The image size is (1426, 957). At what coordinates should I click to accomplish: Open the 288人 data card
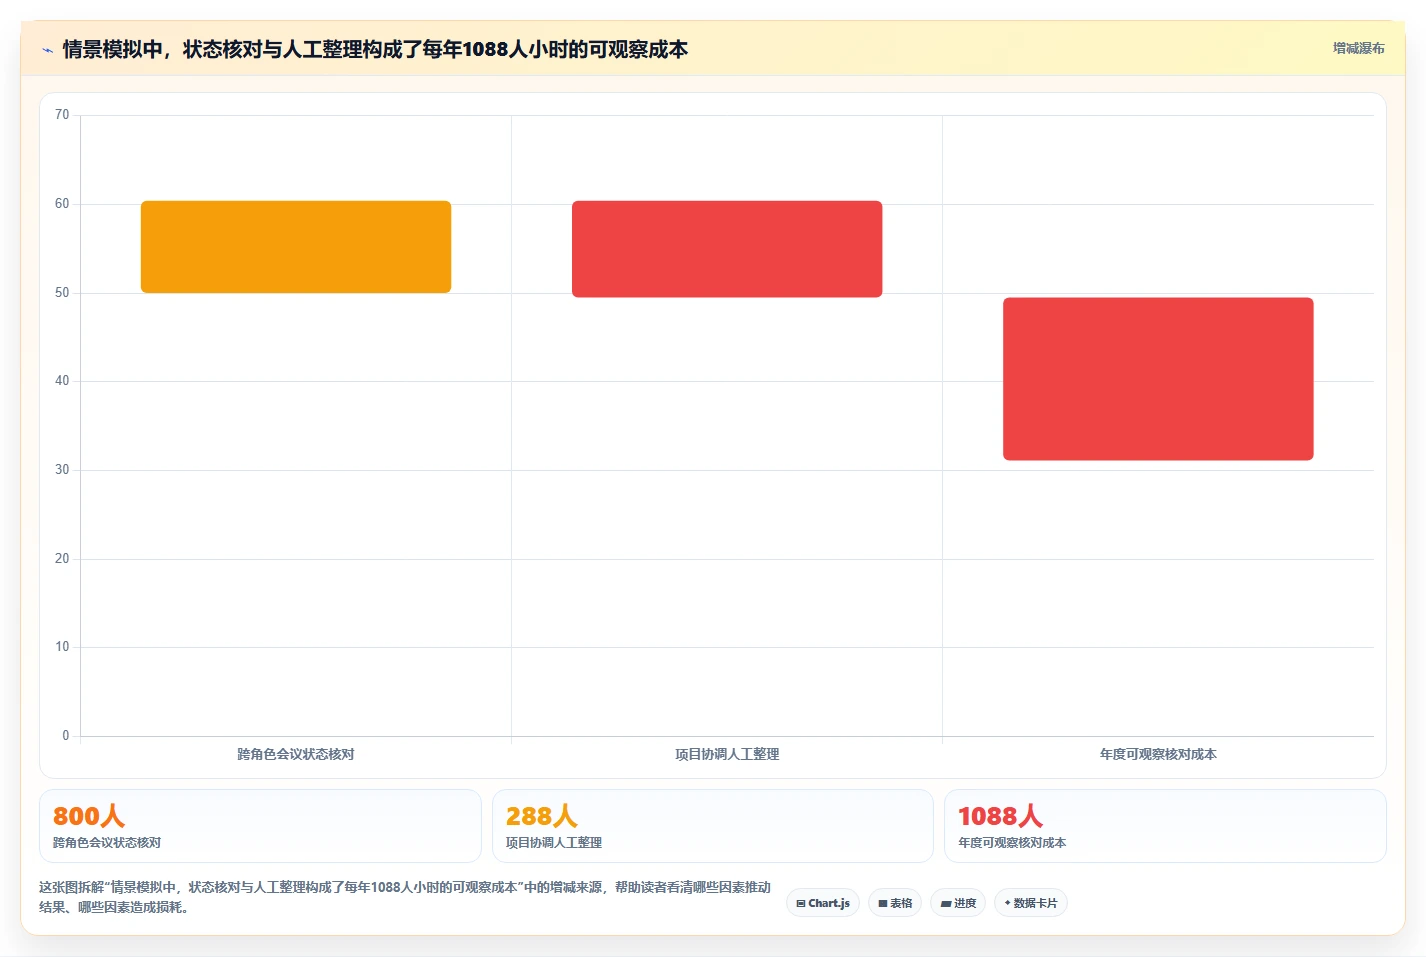(712, 826)
